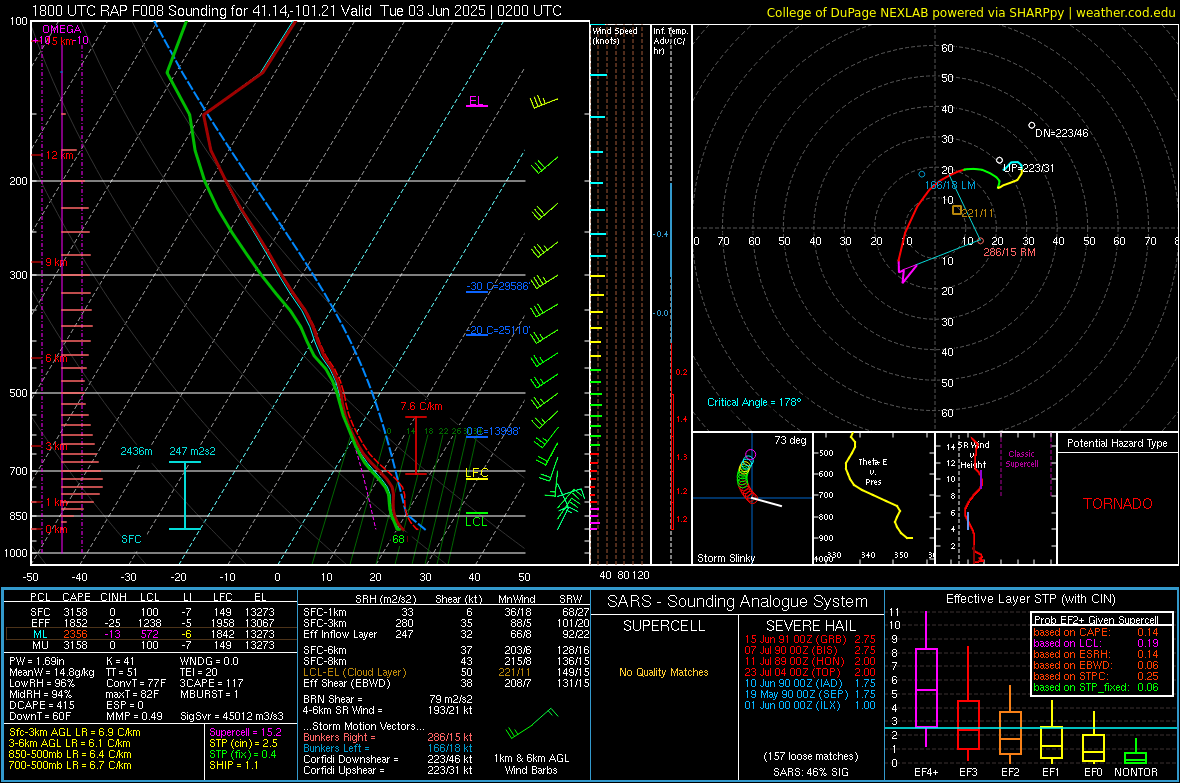Image resolution: width=1180 pixels, height=783 pixels.
Task: Click the '73 deg' slinky tilt value
Action: click(790, 440)
